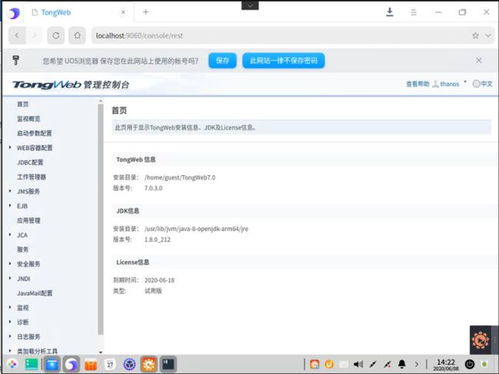Open the orange gear settings taskbar icon
The image size is (499, 374).
pyautogui.click(x=149, y=364)
